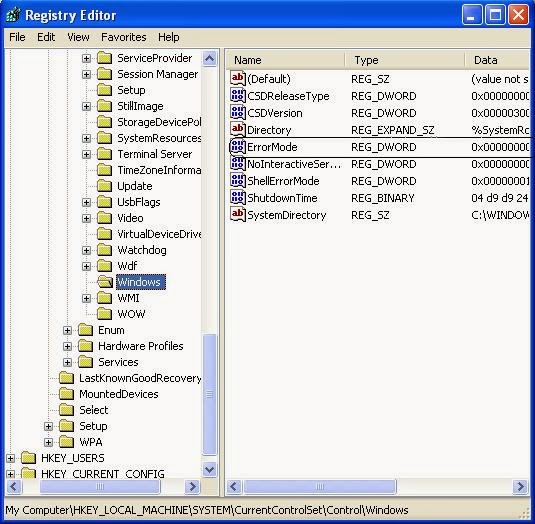535x524 pixels.
Task: Expand the HKEY_CURRENT_CONFIG hive
Action: point(10,474)
